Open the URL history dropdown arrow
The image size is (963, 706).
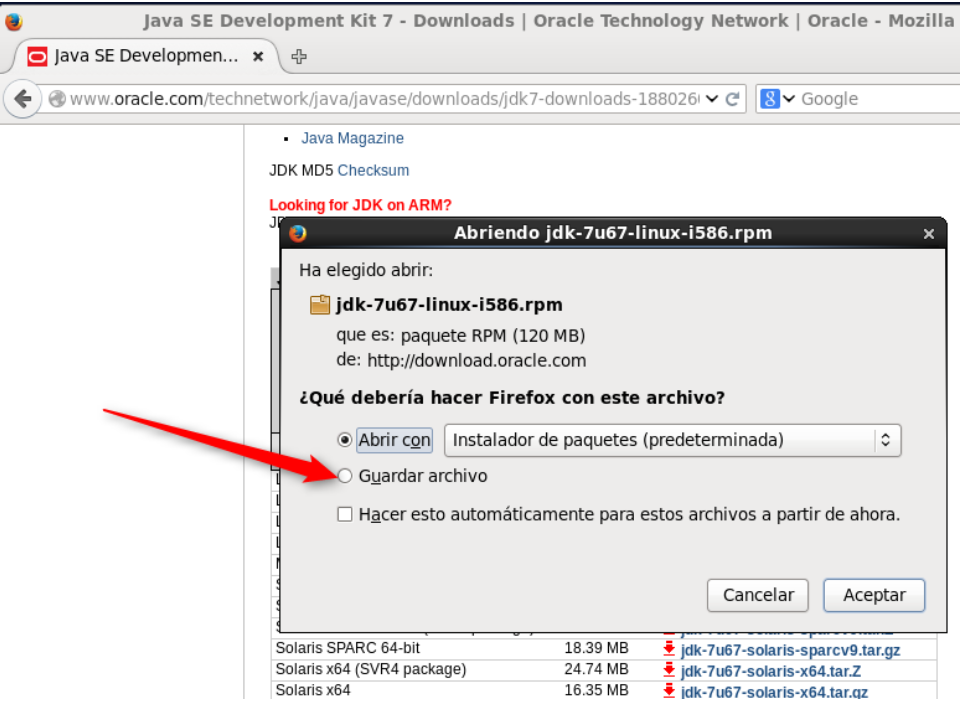pos(712,99)
